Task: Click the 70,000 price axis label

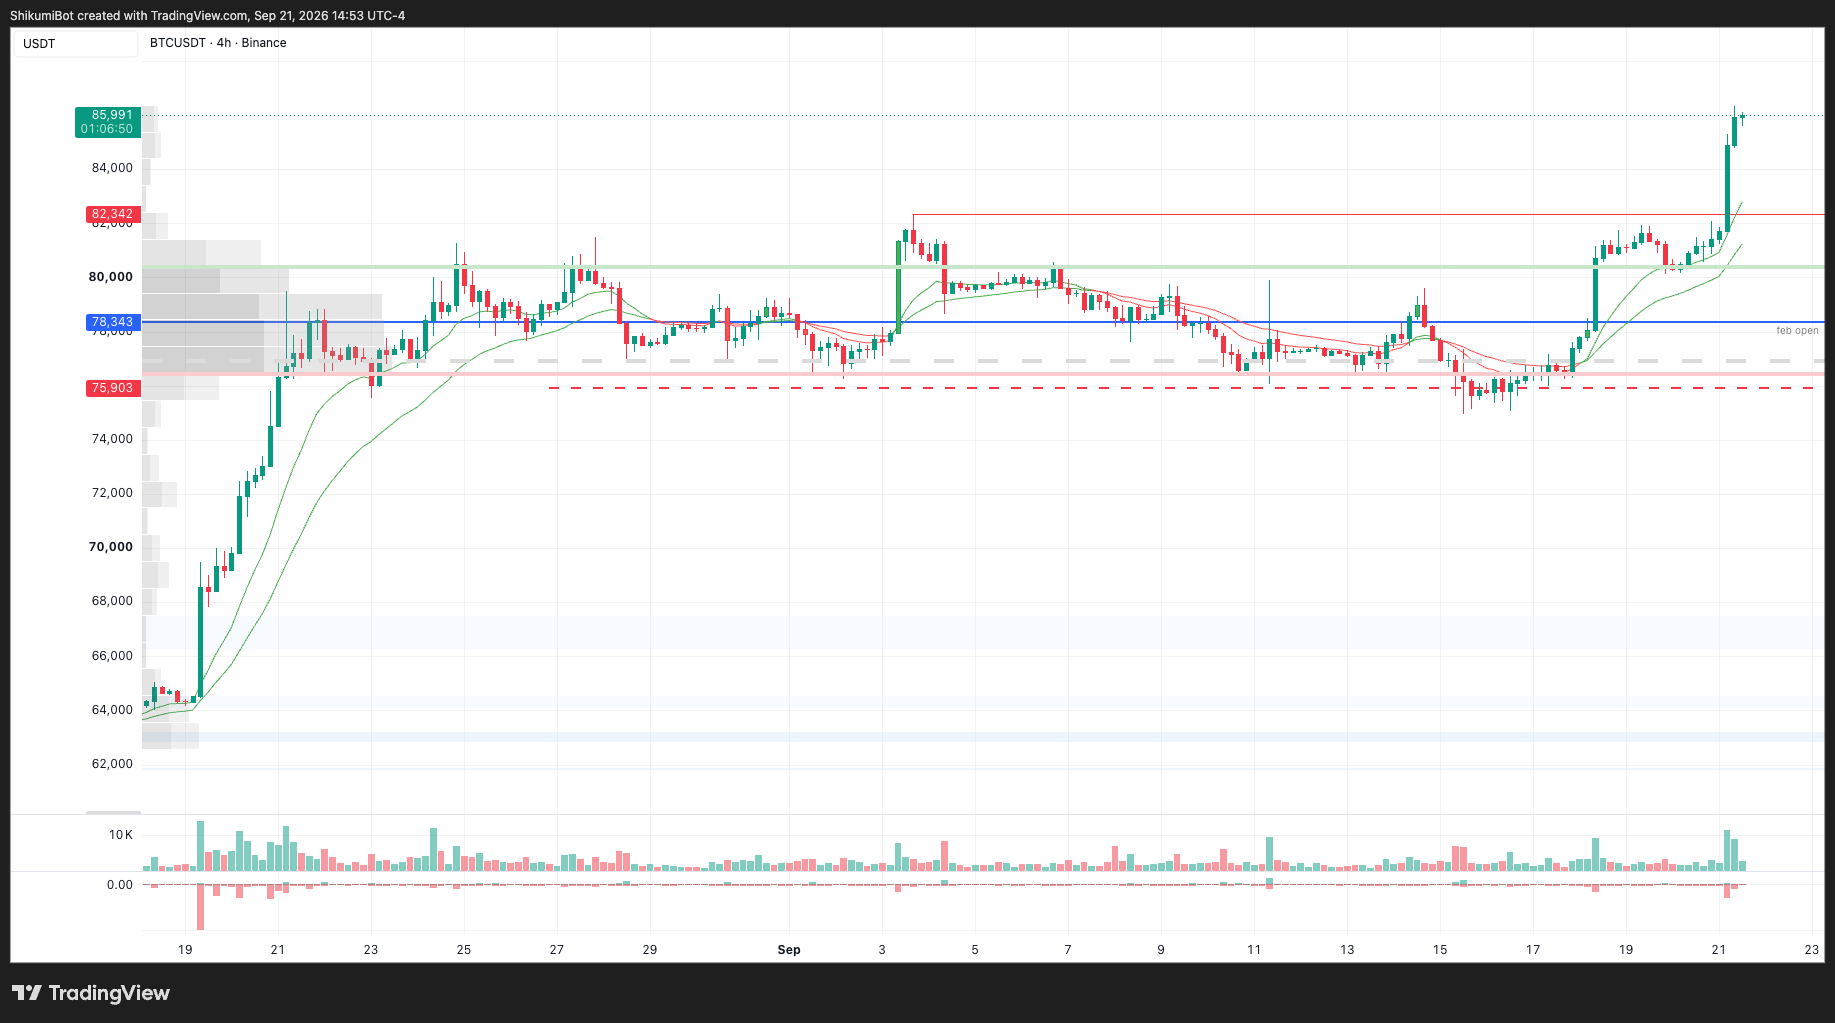Action: point(111,547)
